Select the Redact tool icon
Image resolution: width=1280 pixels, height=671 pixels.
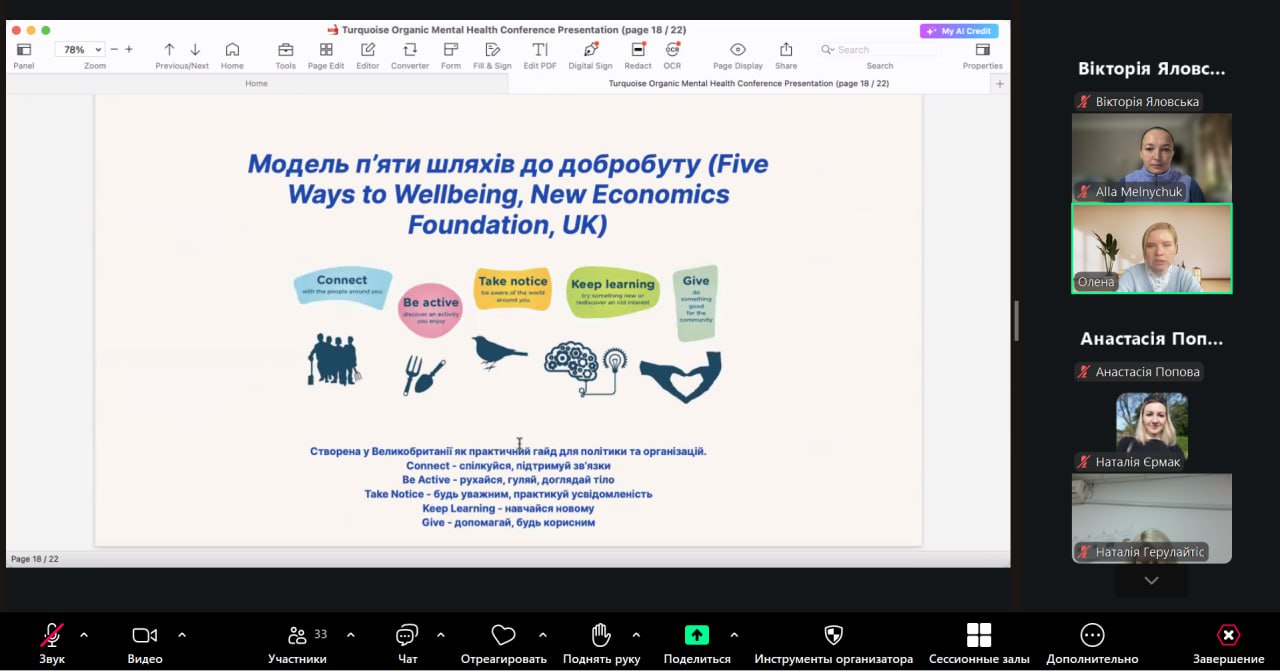[x=638, y=50]
